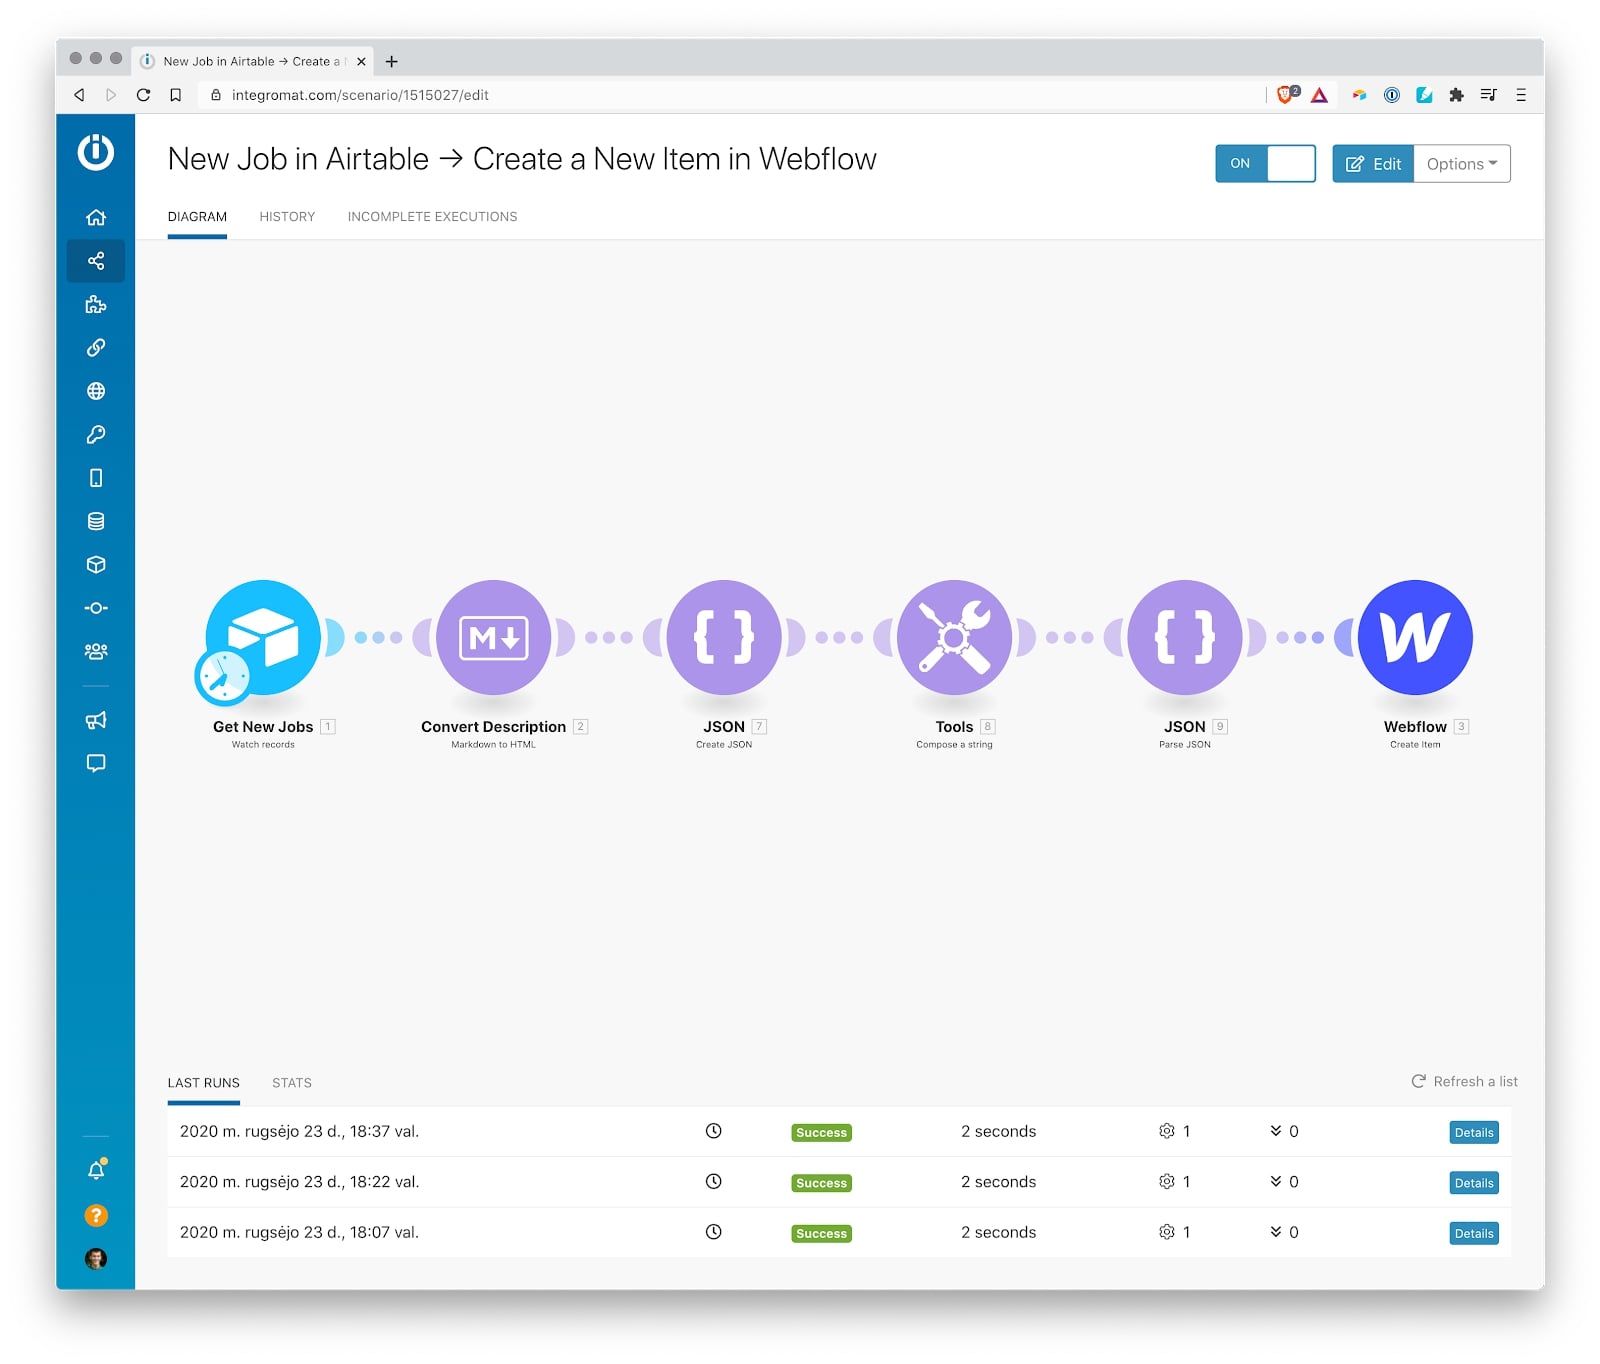
Task: Switch to the STATS tab
Action: pyautogui.click(x=292, y=1083)
